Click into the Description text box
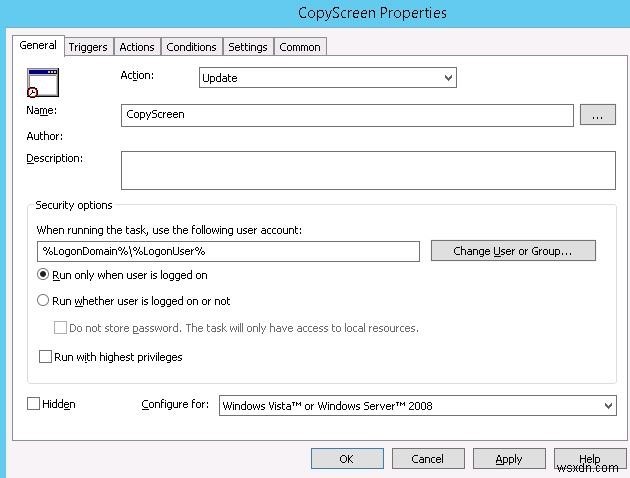This screenshot has width=630, height=478. coord(367,170)
